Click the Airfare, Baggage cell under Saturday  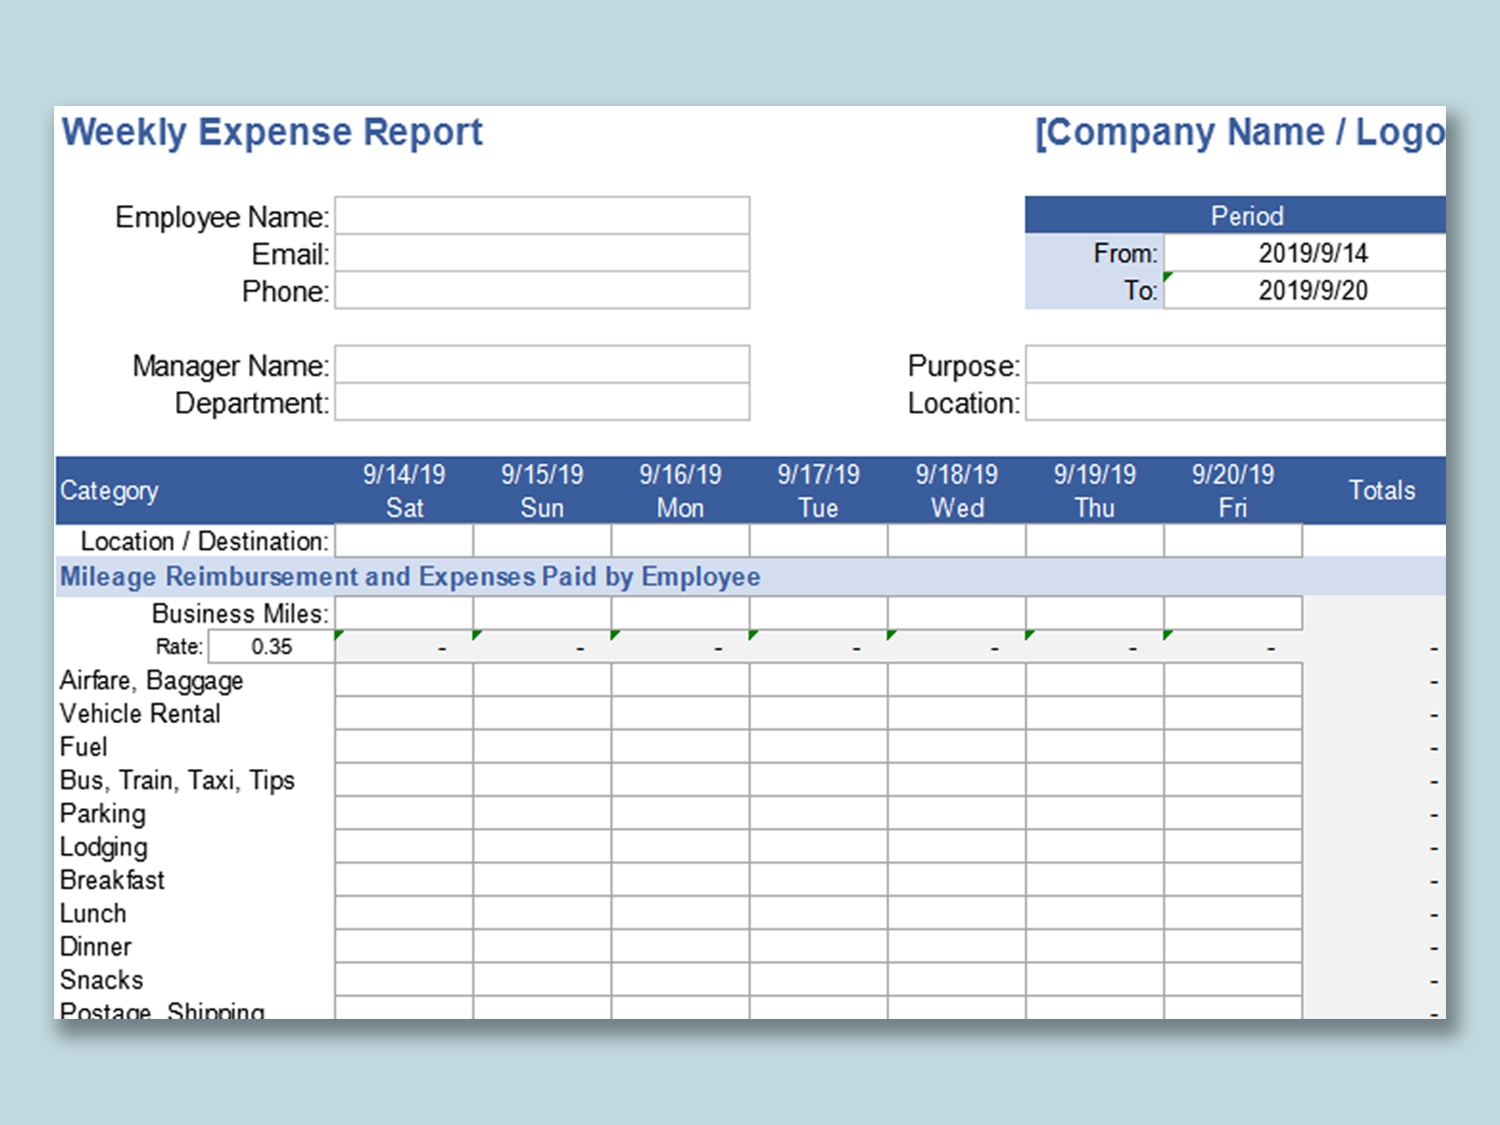coord(404,680)
